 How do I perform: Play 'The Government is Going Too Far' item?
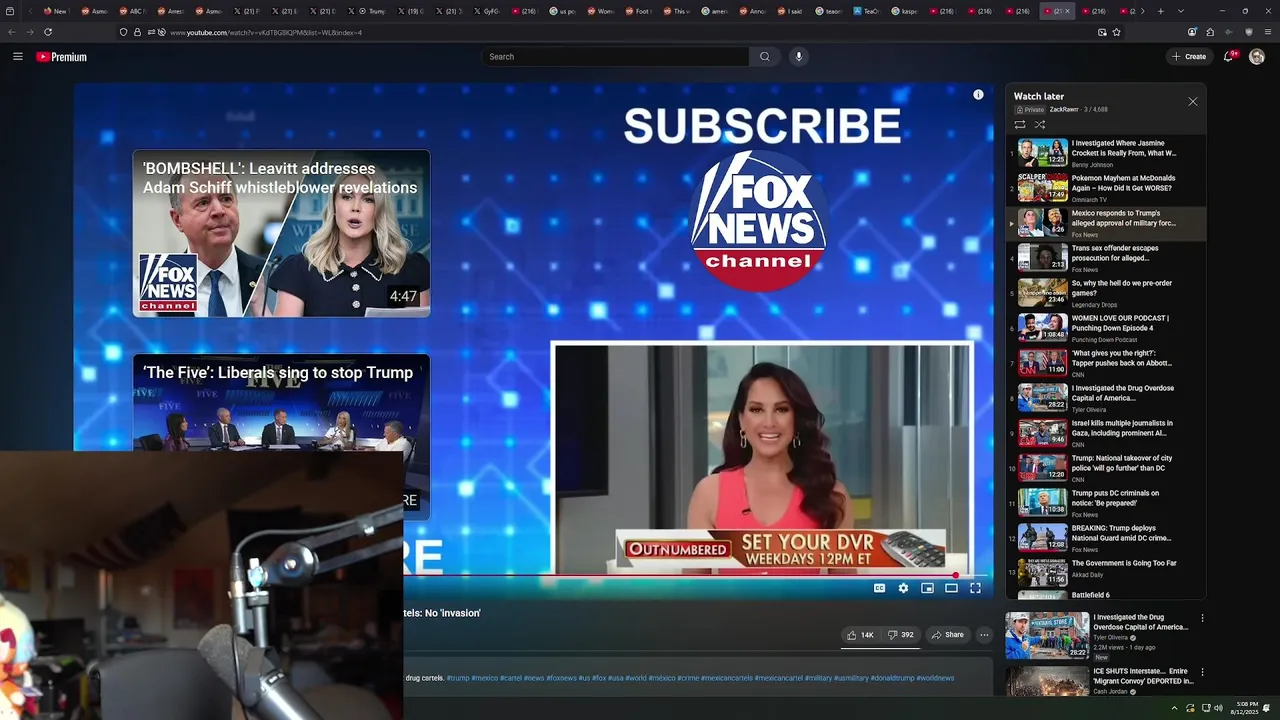pos(1105,572)
